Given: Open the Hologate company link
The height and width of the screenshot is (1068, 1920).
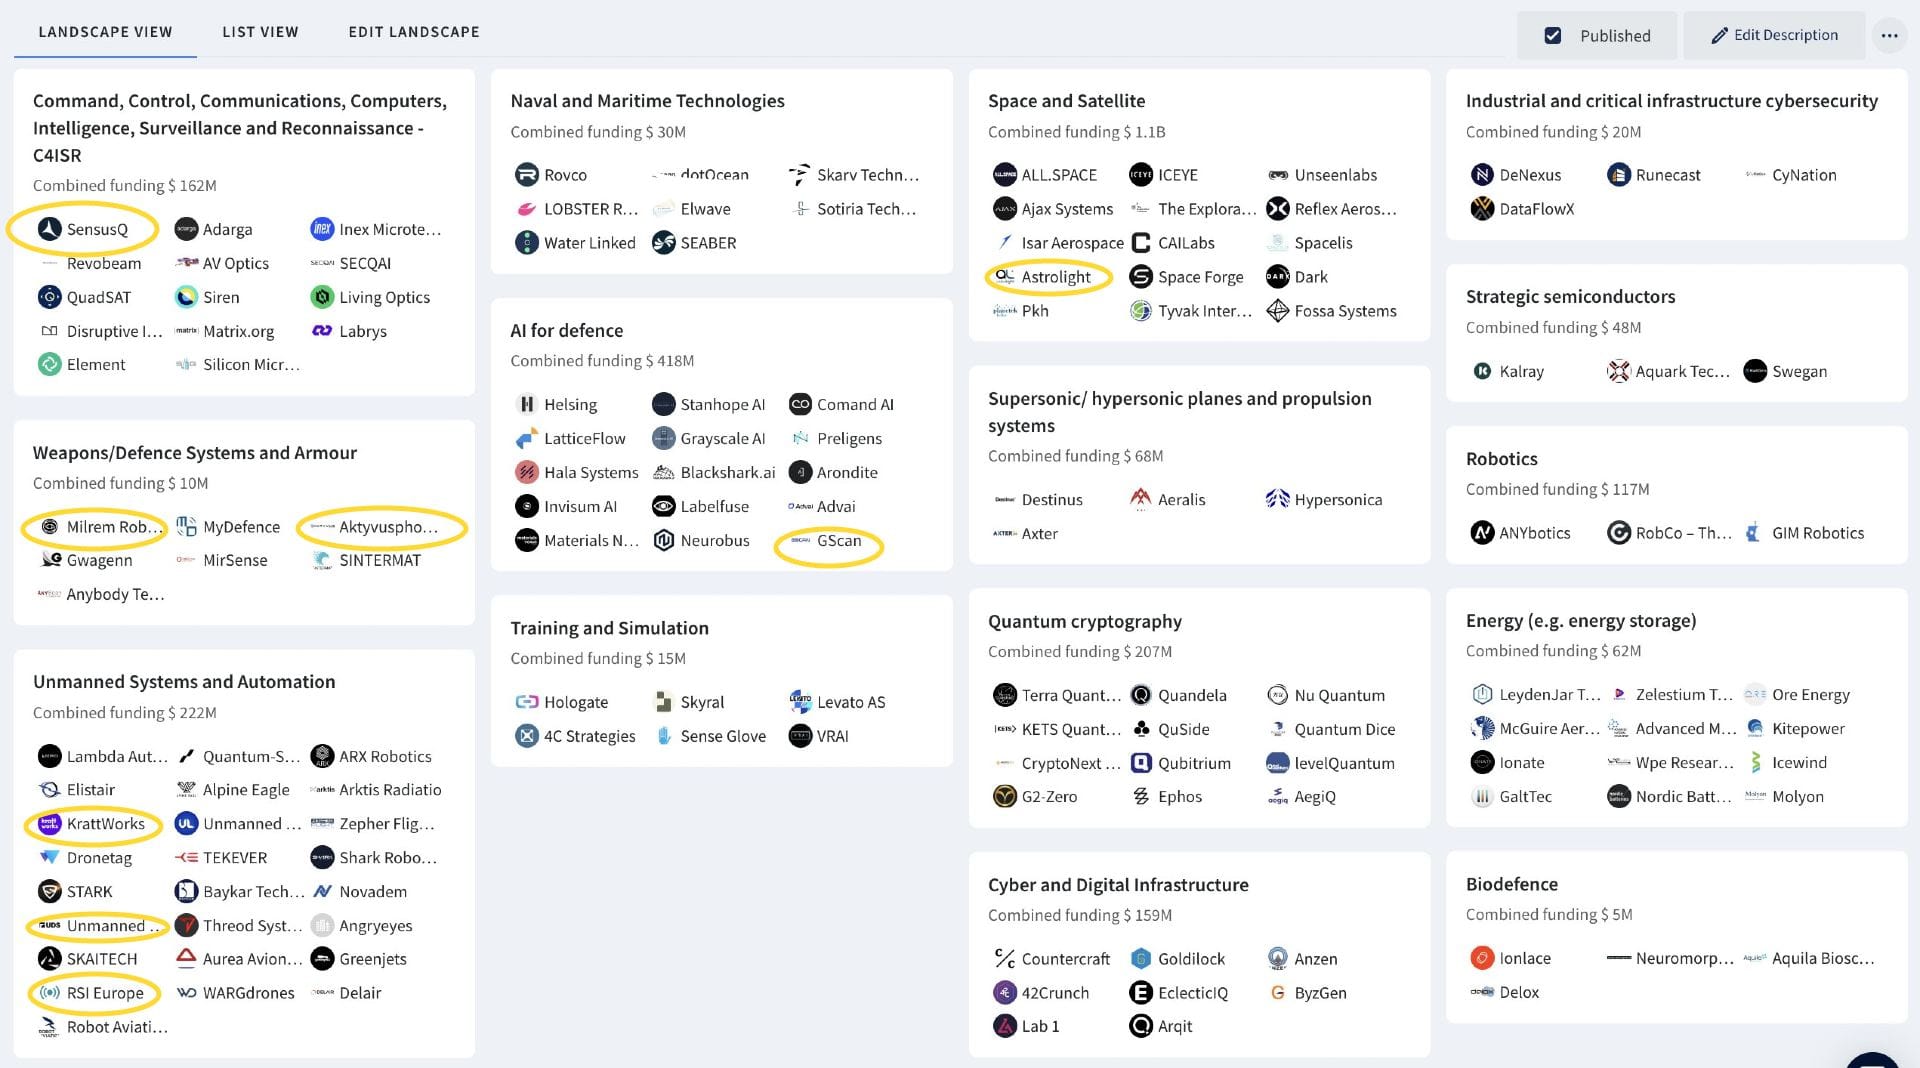Looking at the screenshot, I should pyautogui.click(x=576, y=702).
